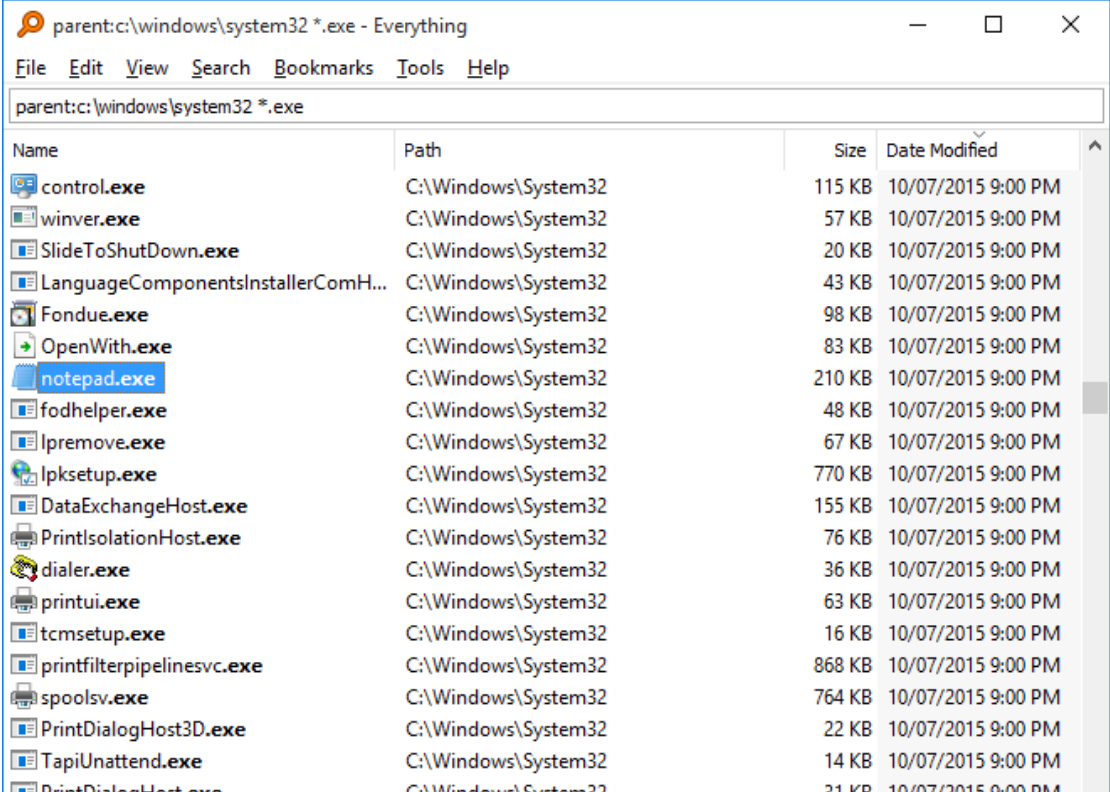Open the View menu

click(145, 67)
